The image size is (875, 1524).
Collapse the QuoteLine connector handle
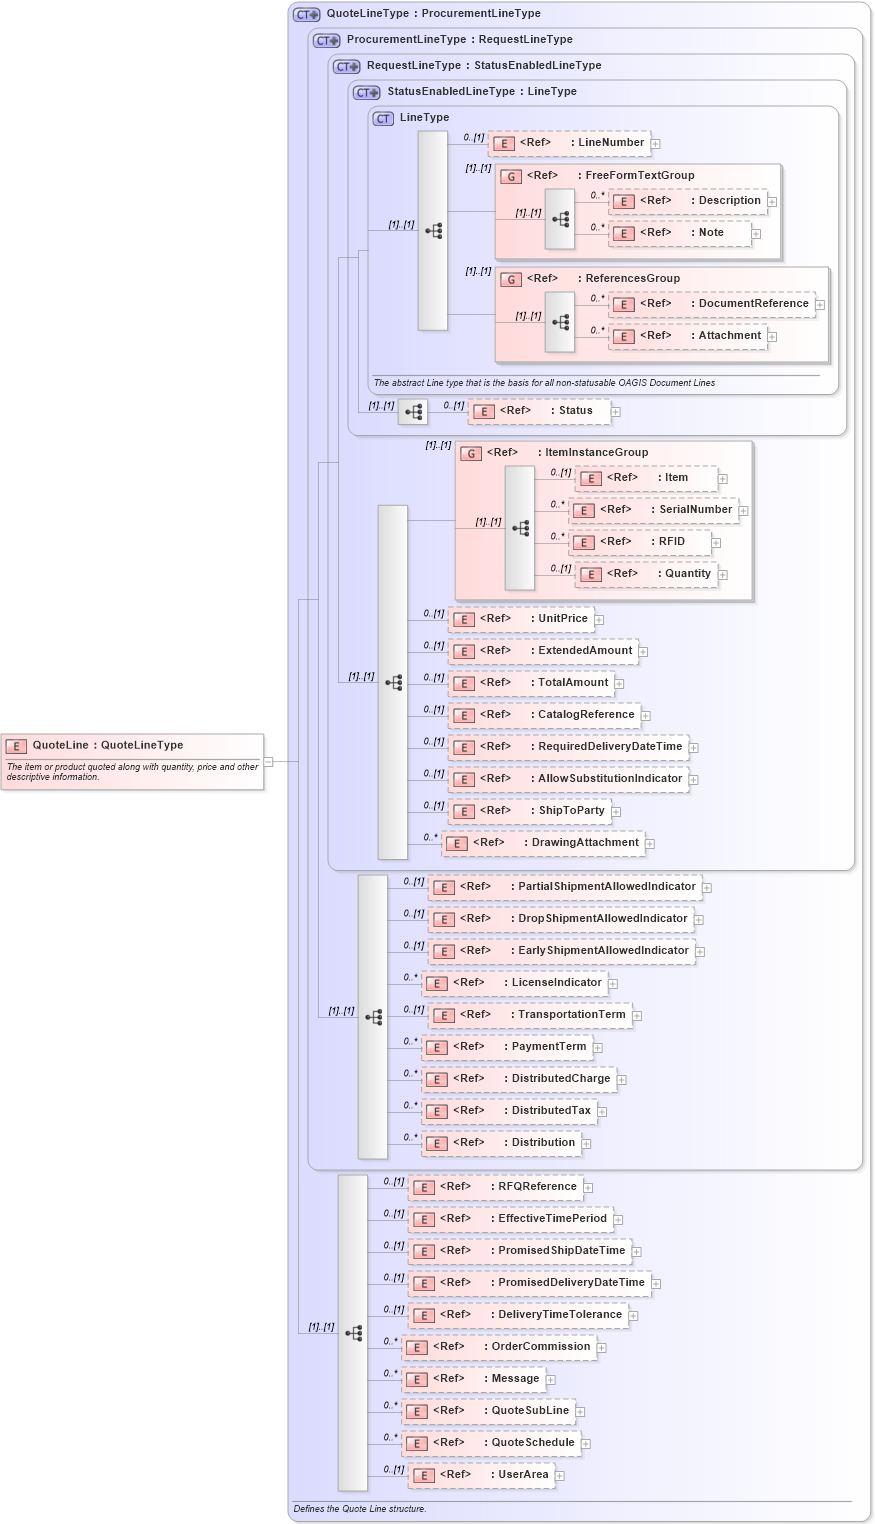point(267,760)
